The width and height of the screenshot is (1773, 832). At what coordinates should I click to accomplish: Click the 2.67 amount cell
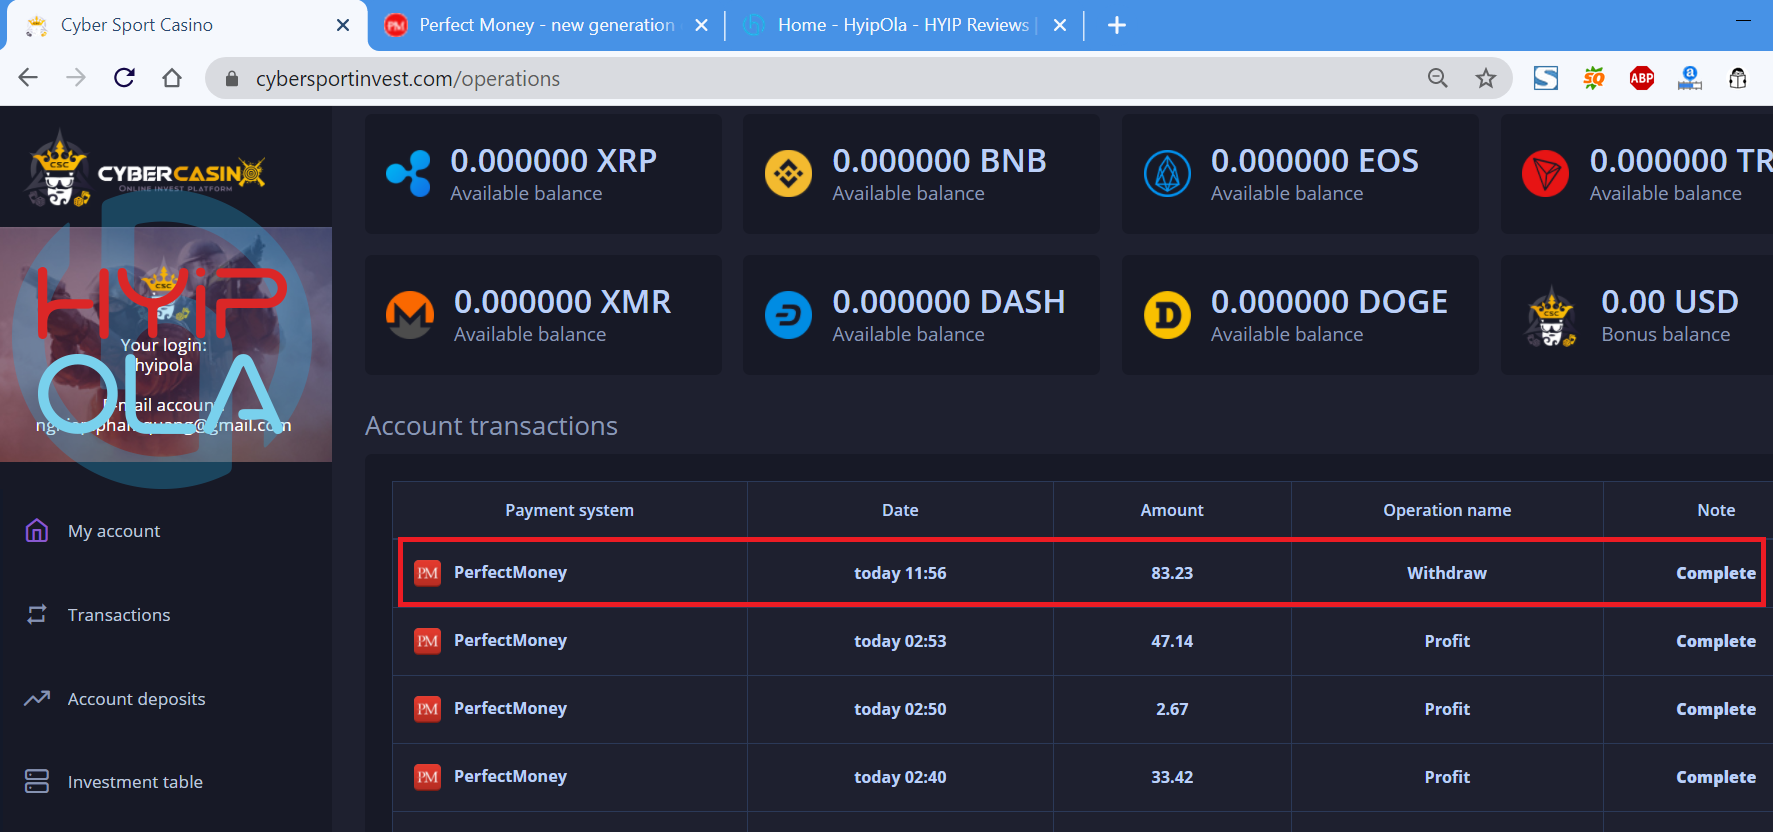[x=1172, y=709]
